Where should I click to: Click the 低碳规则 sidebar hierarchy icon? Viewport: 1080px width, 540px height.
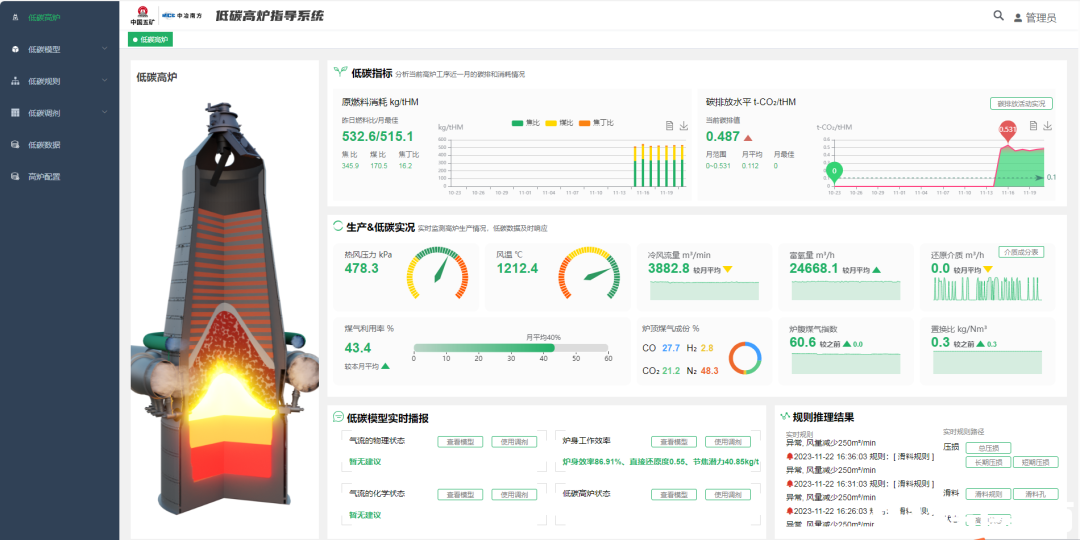coord(16,81)
